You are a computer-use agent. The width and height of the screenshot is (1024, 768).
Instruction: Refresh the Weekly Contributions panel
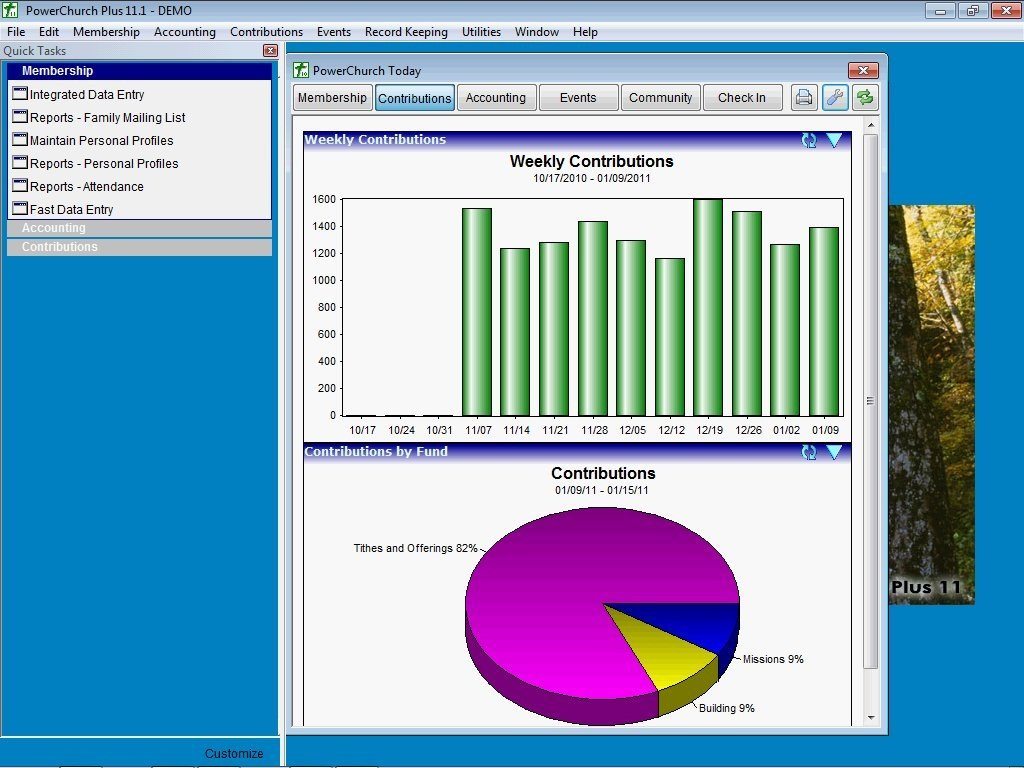809,140
